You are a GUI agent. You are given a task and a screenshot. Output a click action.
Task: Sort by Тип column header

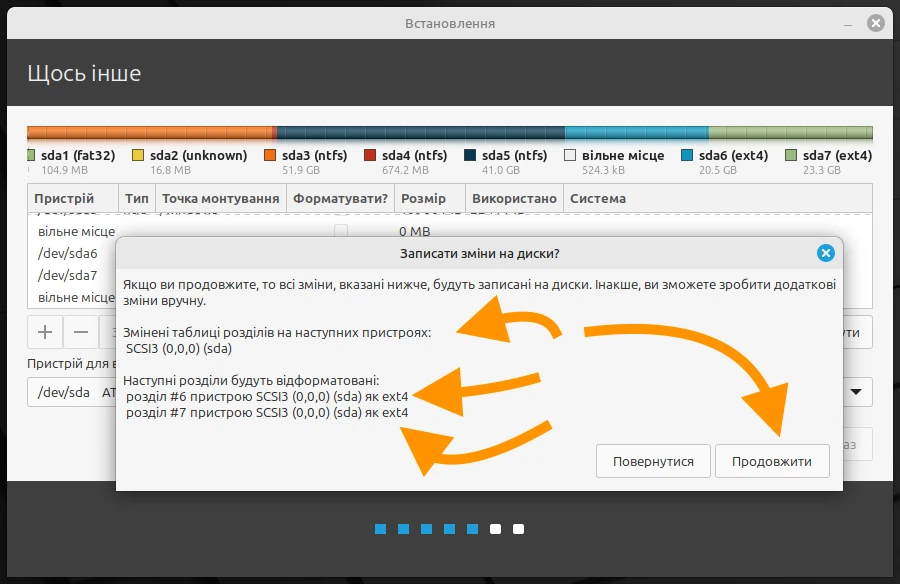[137, 199]
